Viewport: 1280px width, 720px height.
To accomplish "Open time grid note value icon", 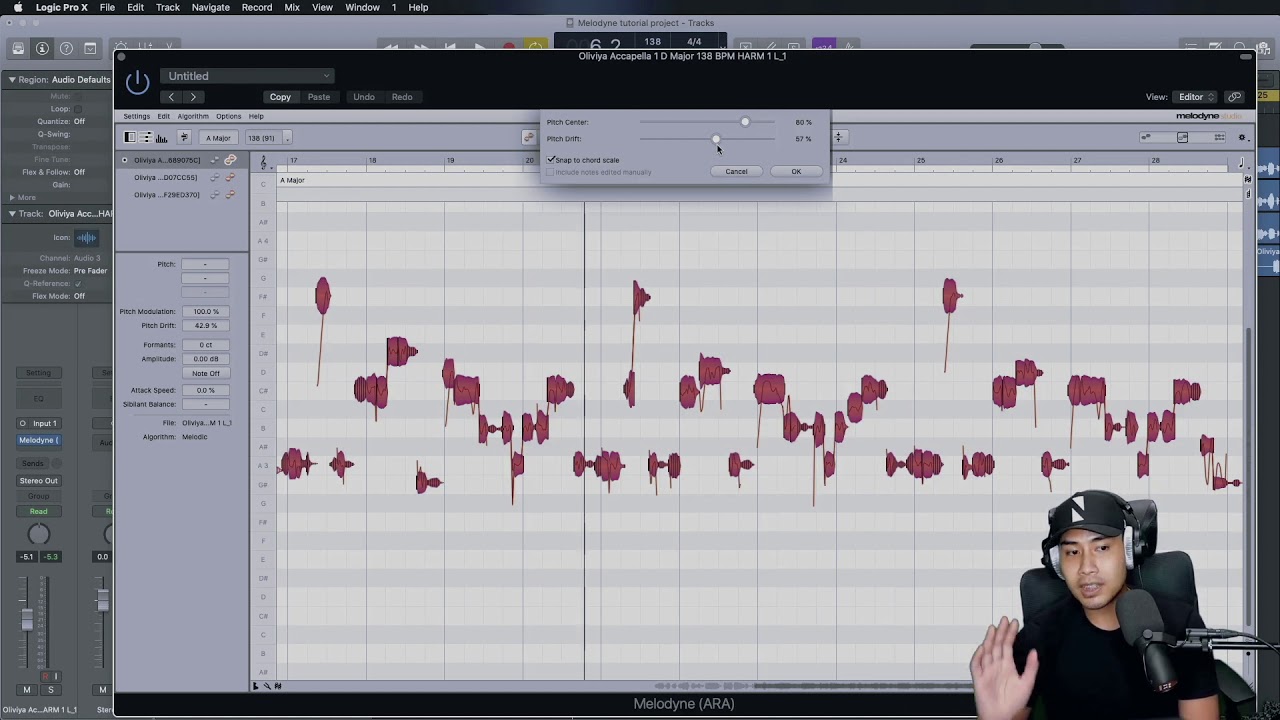I will click(1242, 163).
